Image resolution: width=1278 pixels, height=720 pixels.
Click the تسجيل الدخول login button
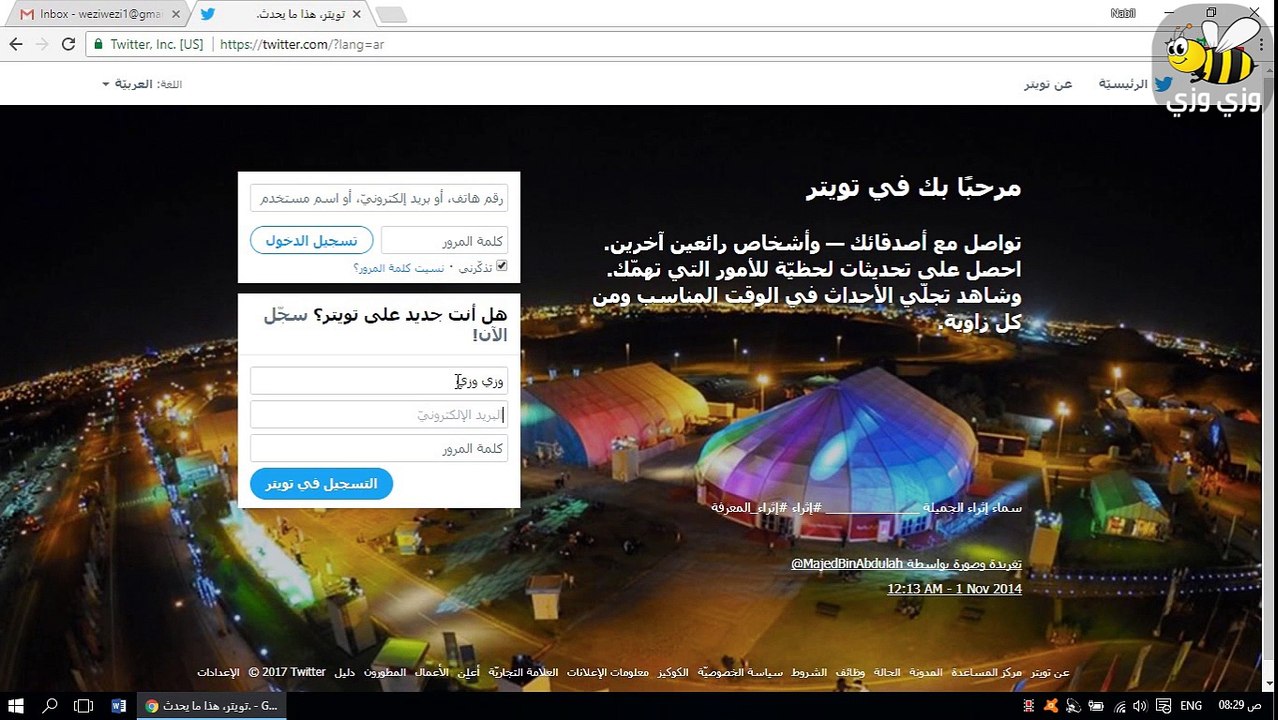click(312, 241)
